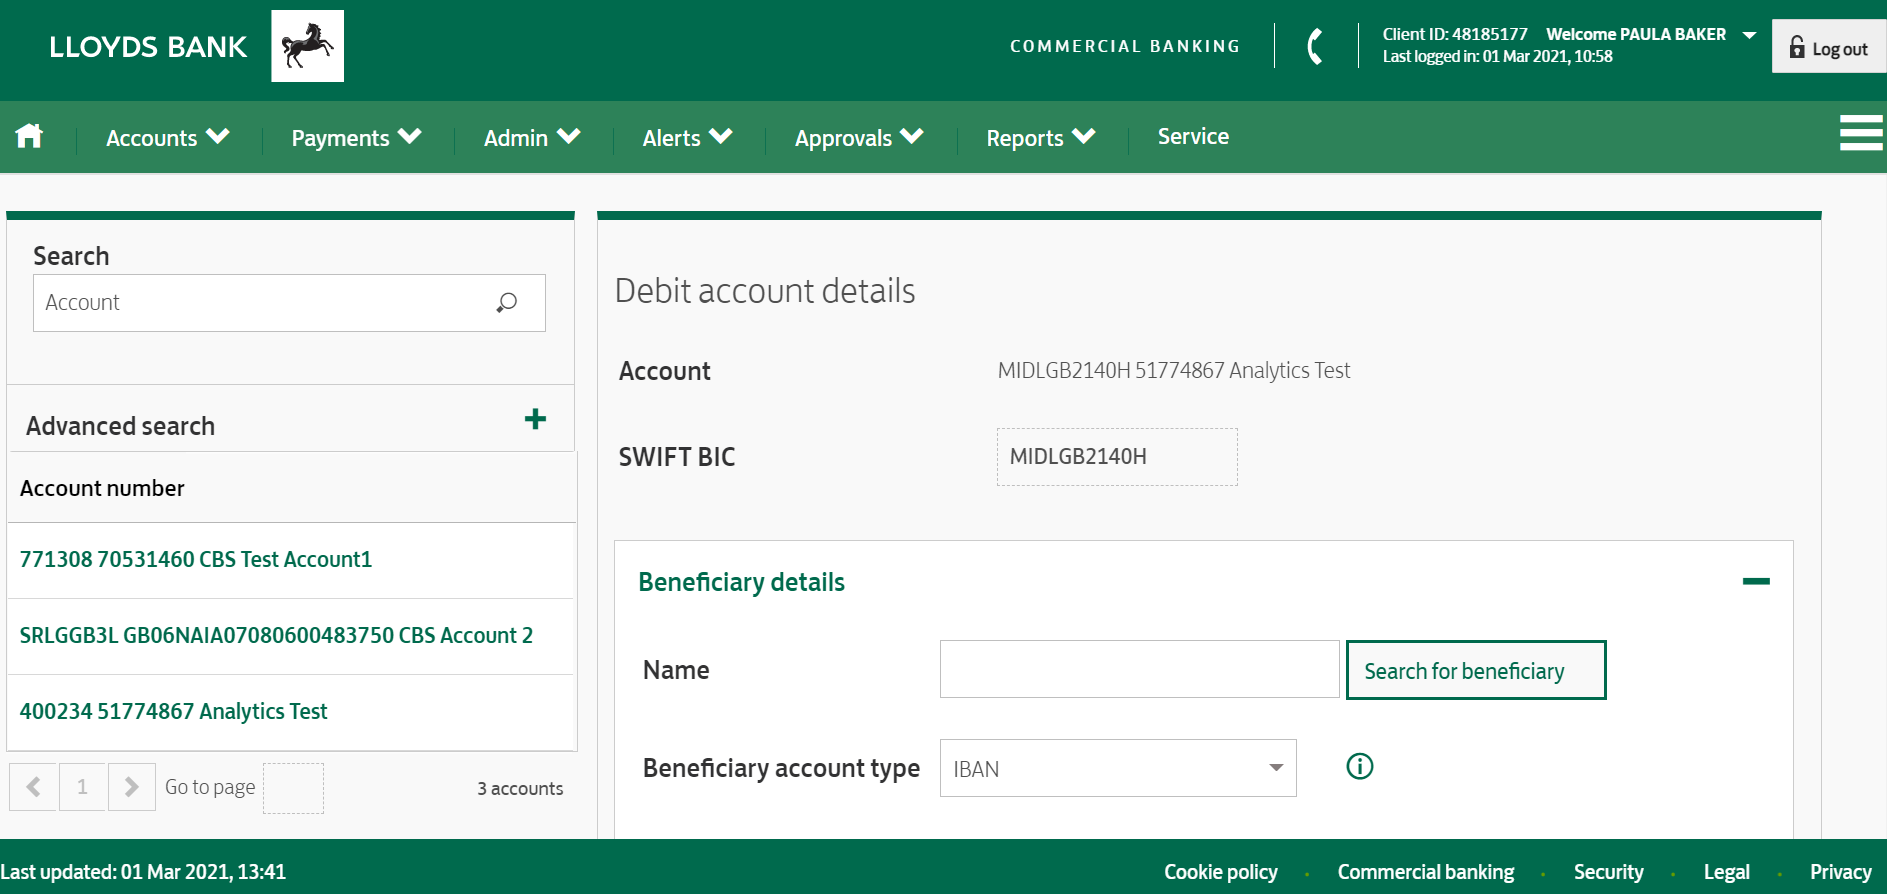Open Security footer link
Viewport: 1887px width, 894px height.
(1608, 872)
